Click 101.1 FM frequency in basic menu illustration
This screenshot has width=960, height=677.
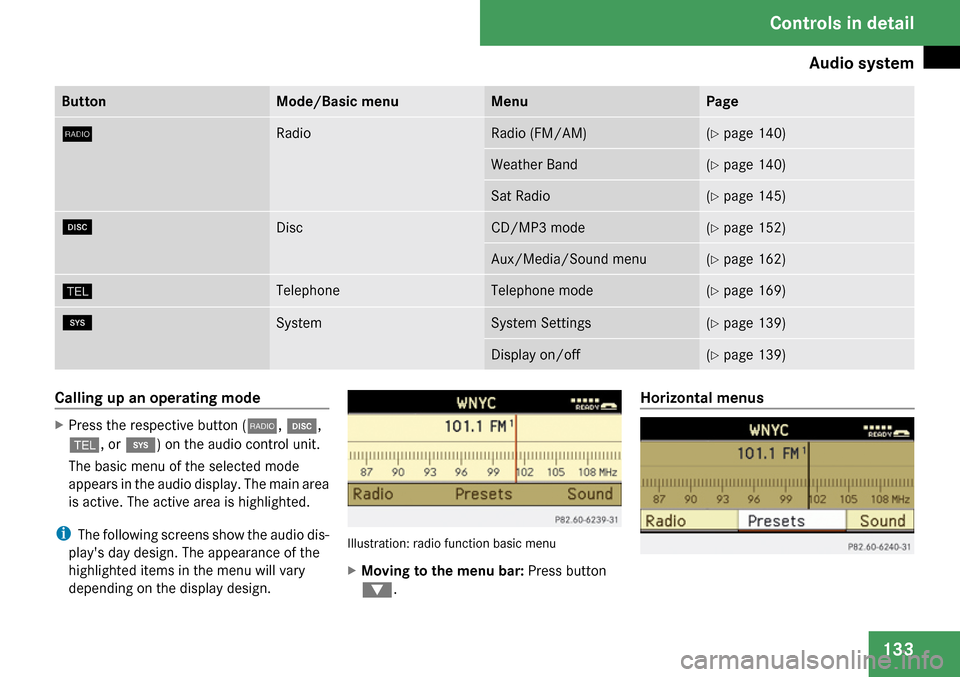(479, 426)
